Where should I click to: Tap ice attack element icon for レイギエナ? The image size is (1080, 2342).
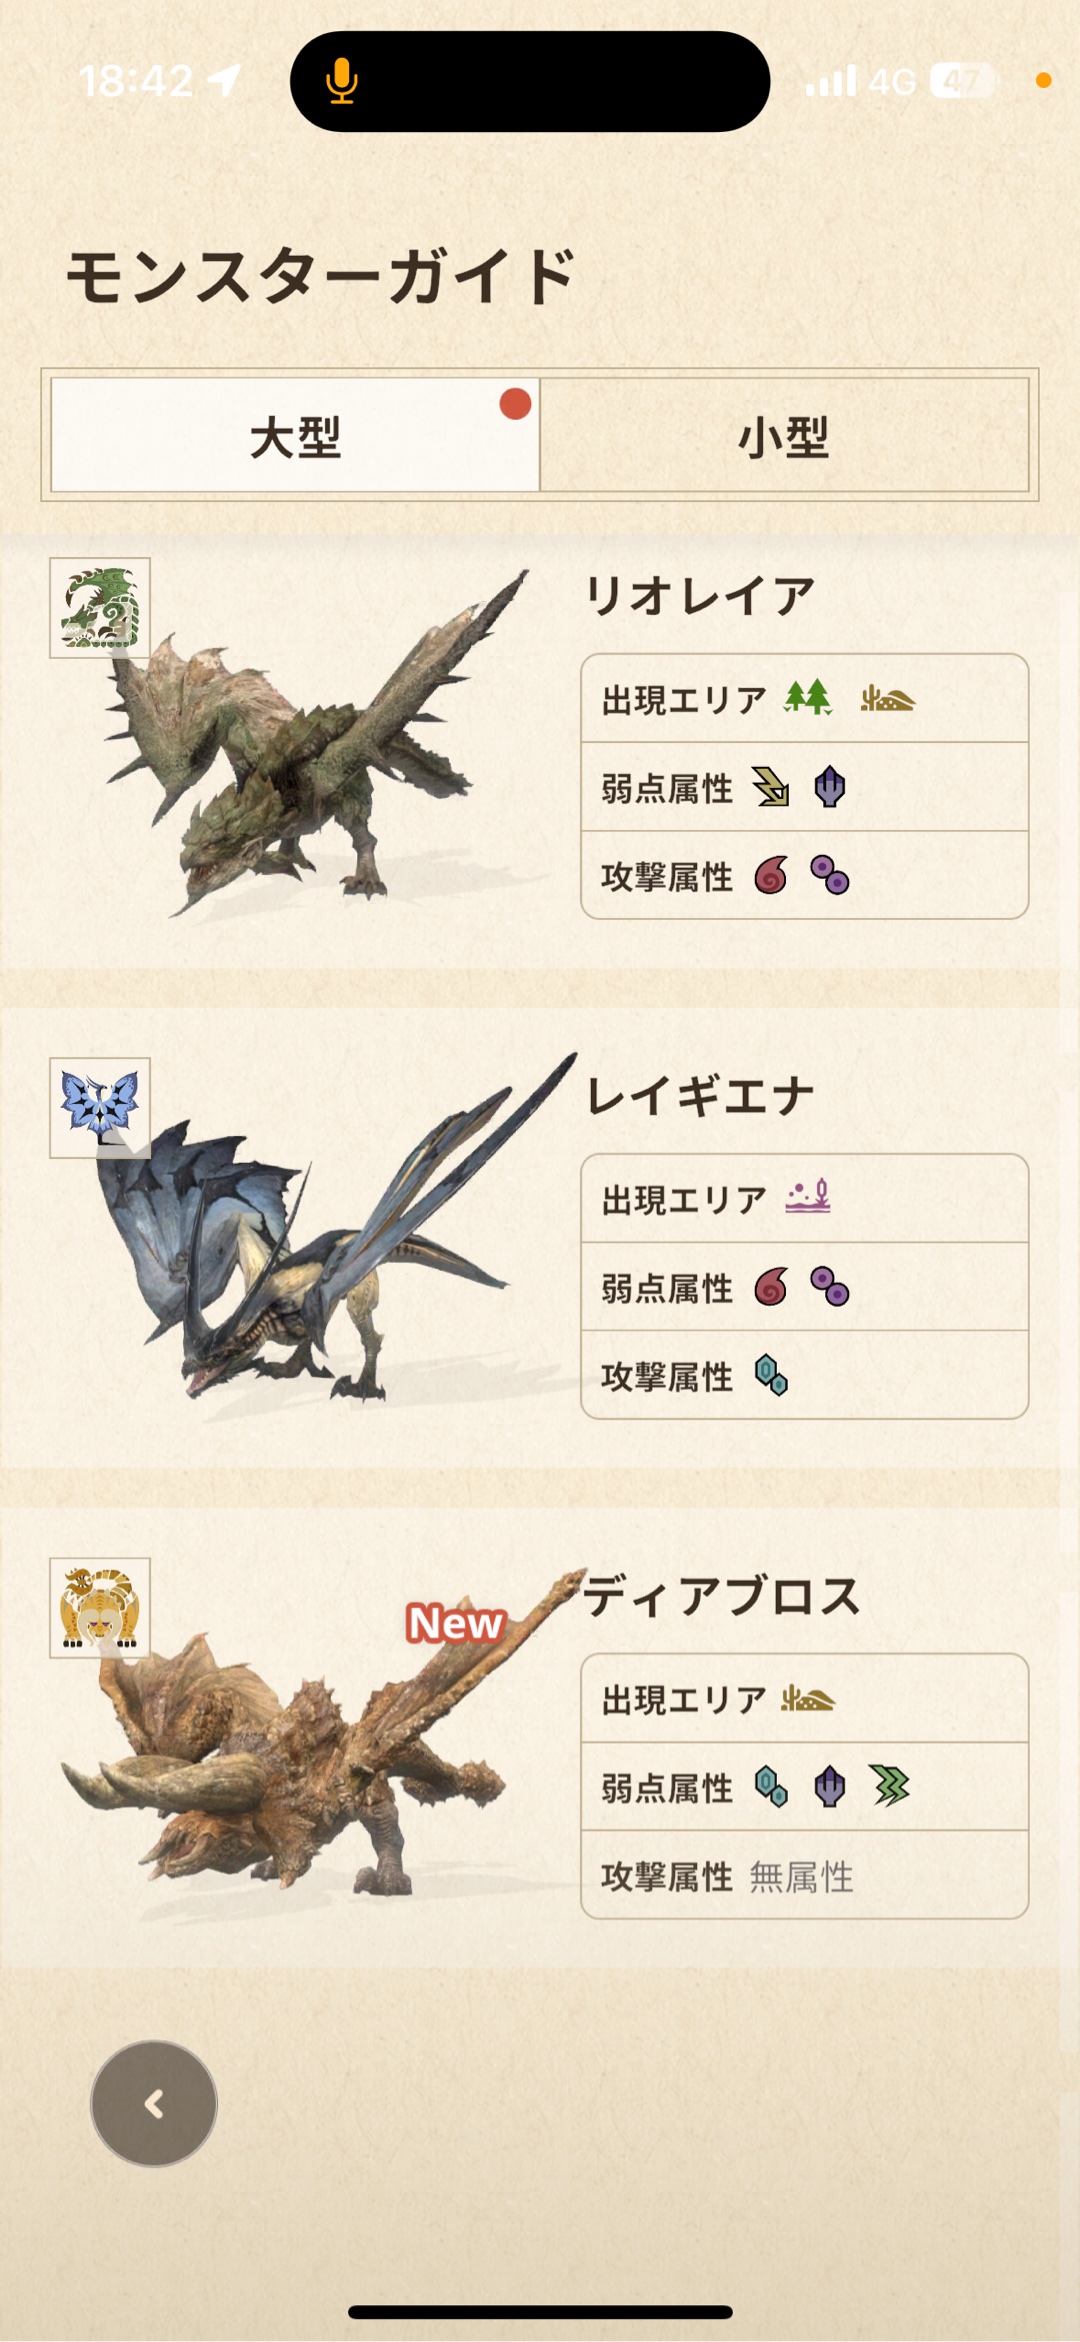pyautogui.click(x=771, y=1375)
